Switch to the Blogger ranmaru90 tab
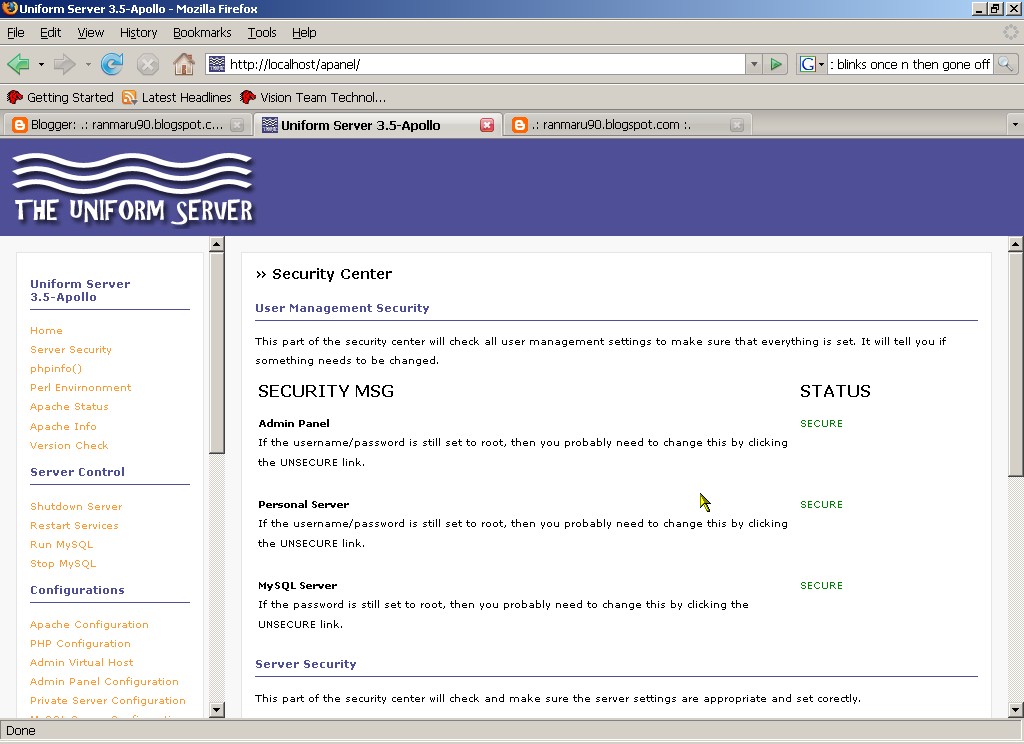 click(x=127, y=125)
